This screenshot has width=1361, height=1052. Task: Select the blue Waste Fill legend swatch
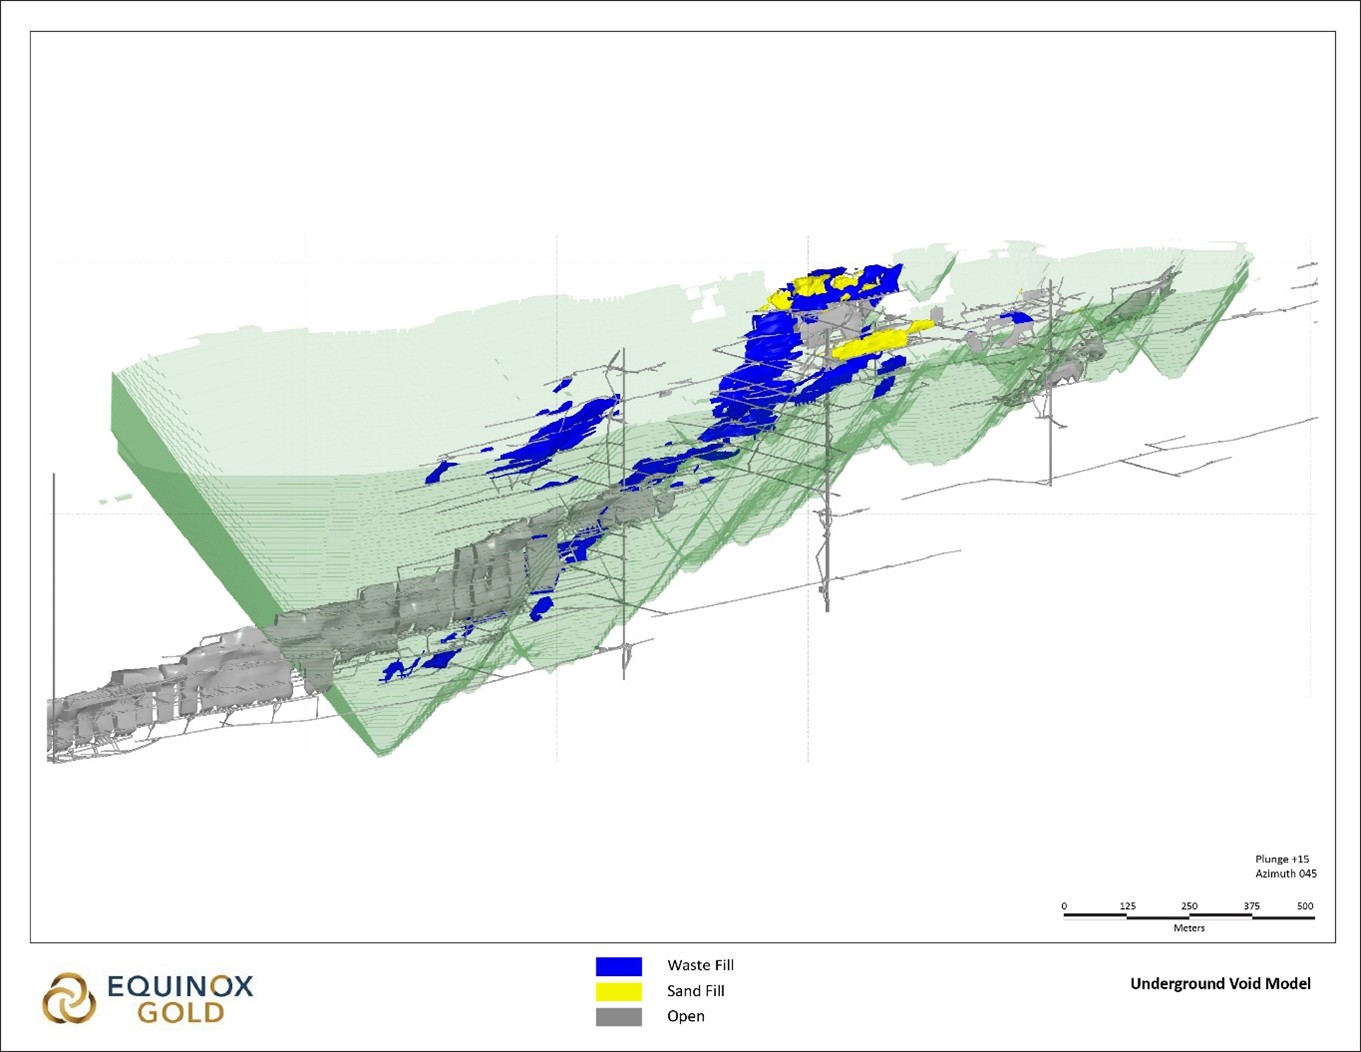(619, 966)
